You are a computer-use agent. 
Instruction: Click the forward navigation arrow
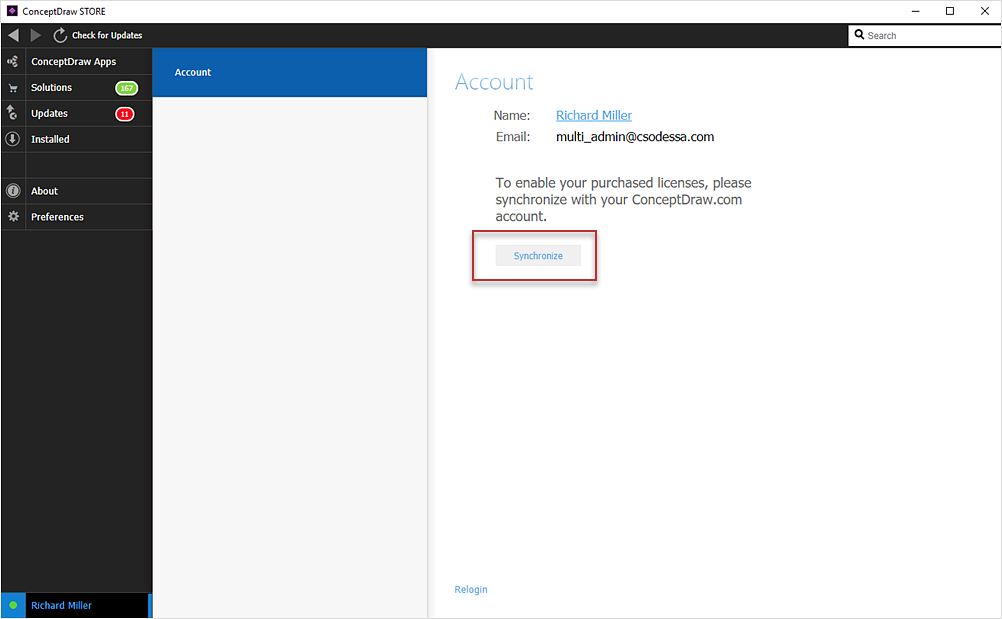point(36,35)
